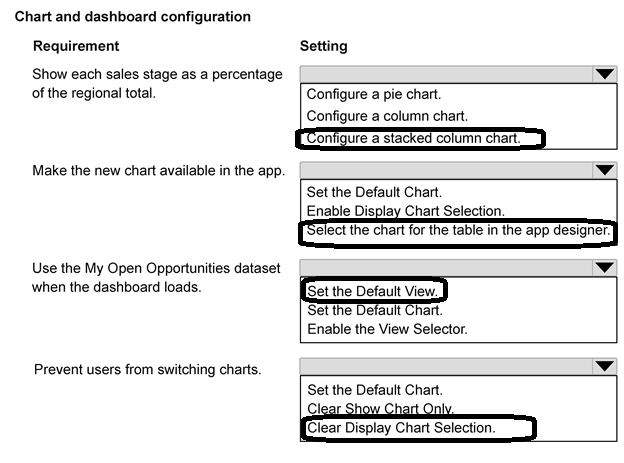Choose 'Set the Default Chart.' in fourth list
The width and height of the screenshot is (624, 463).
pos(375,390)
